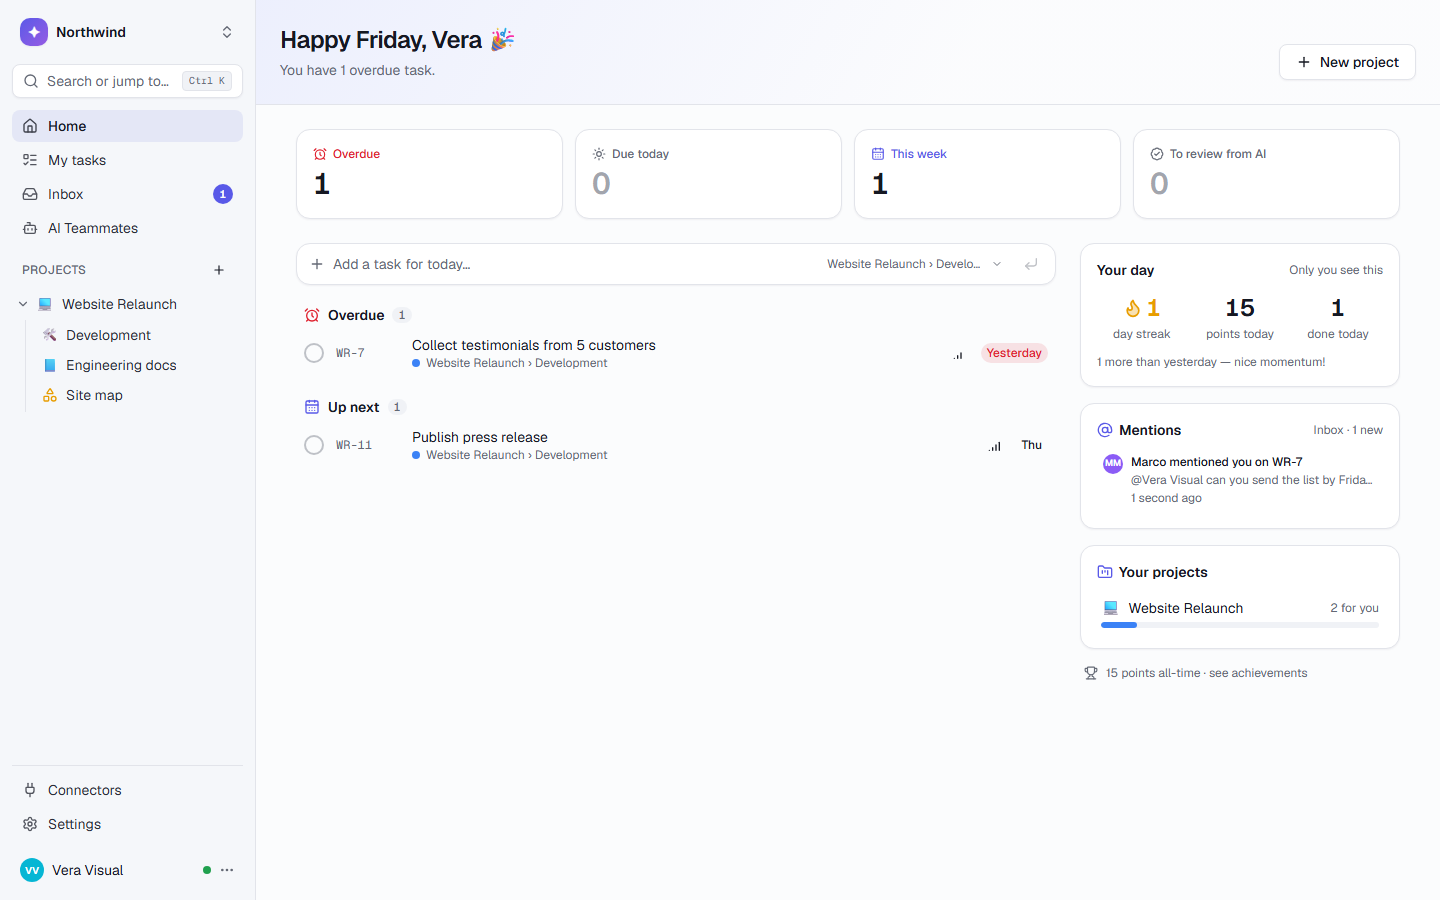Image resolution: width=1440 pixels, height=900 pixels.
Task: Click the Inbox unread count badge
Action: [223, 194]
